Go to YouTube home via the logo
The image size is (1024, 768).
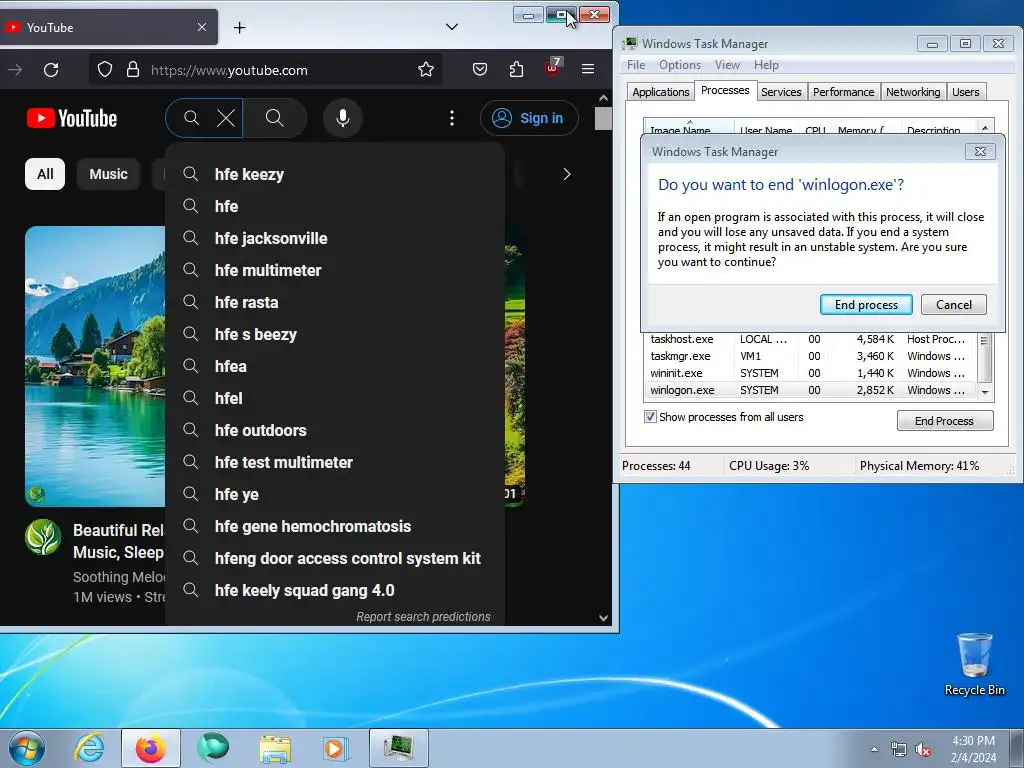coord(72,118)
